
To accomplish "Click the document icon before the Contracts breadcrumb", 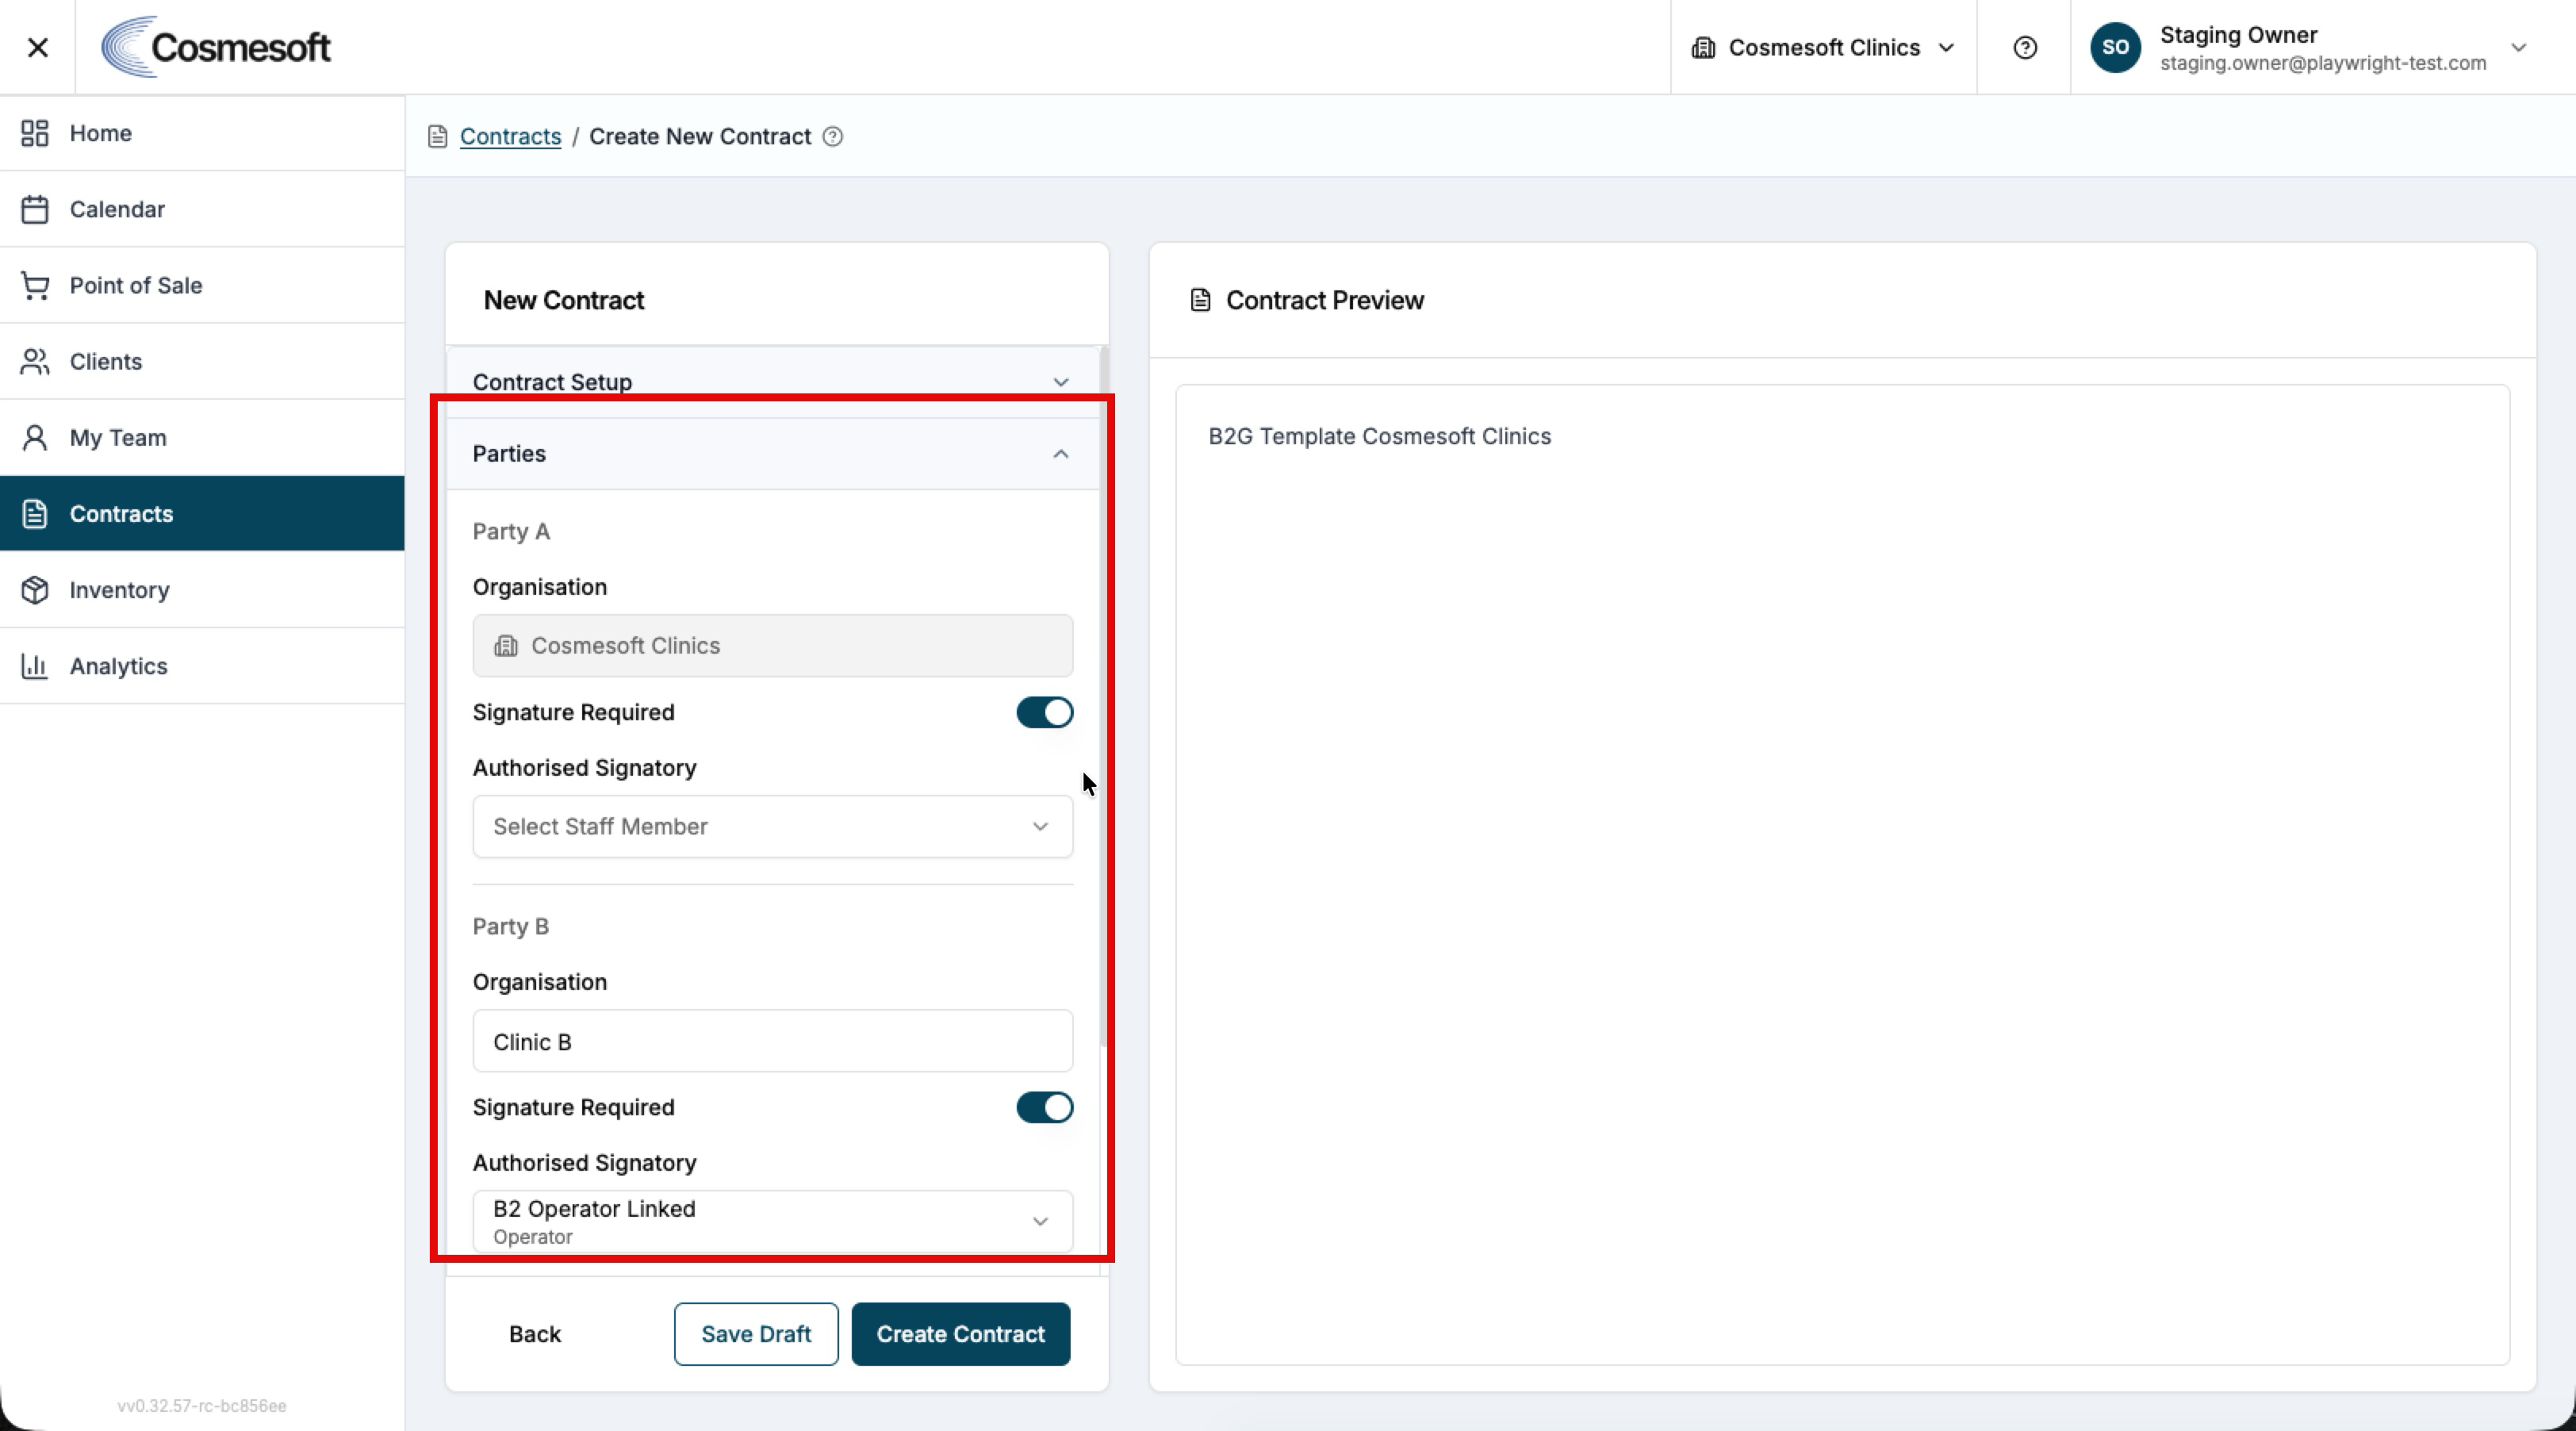I will (x=437, y=136).
